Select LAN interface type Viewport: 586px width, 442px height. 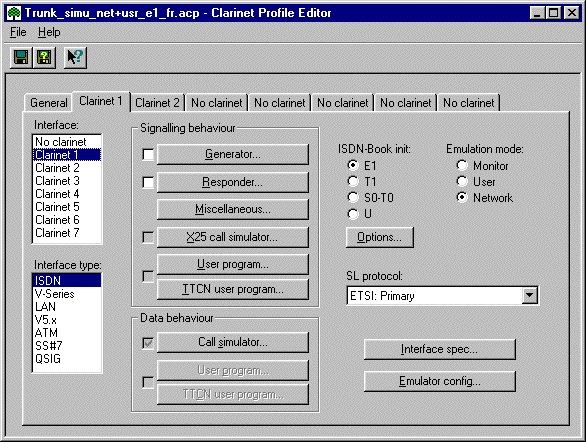point(67,307)
